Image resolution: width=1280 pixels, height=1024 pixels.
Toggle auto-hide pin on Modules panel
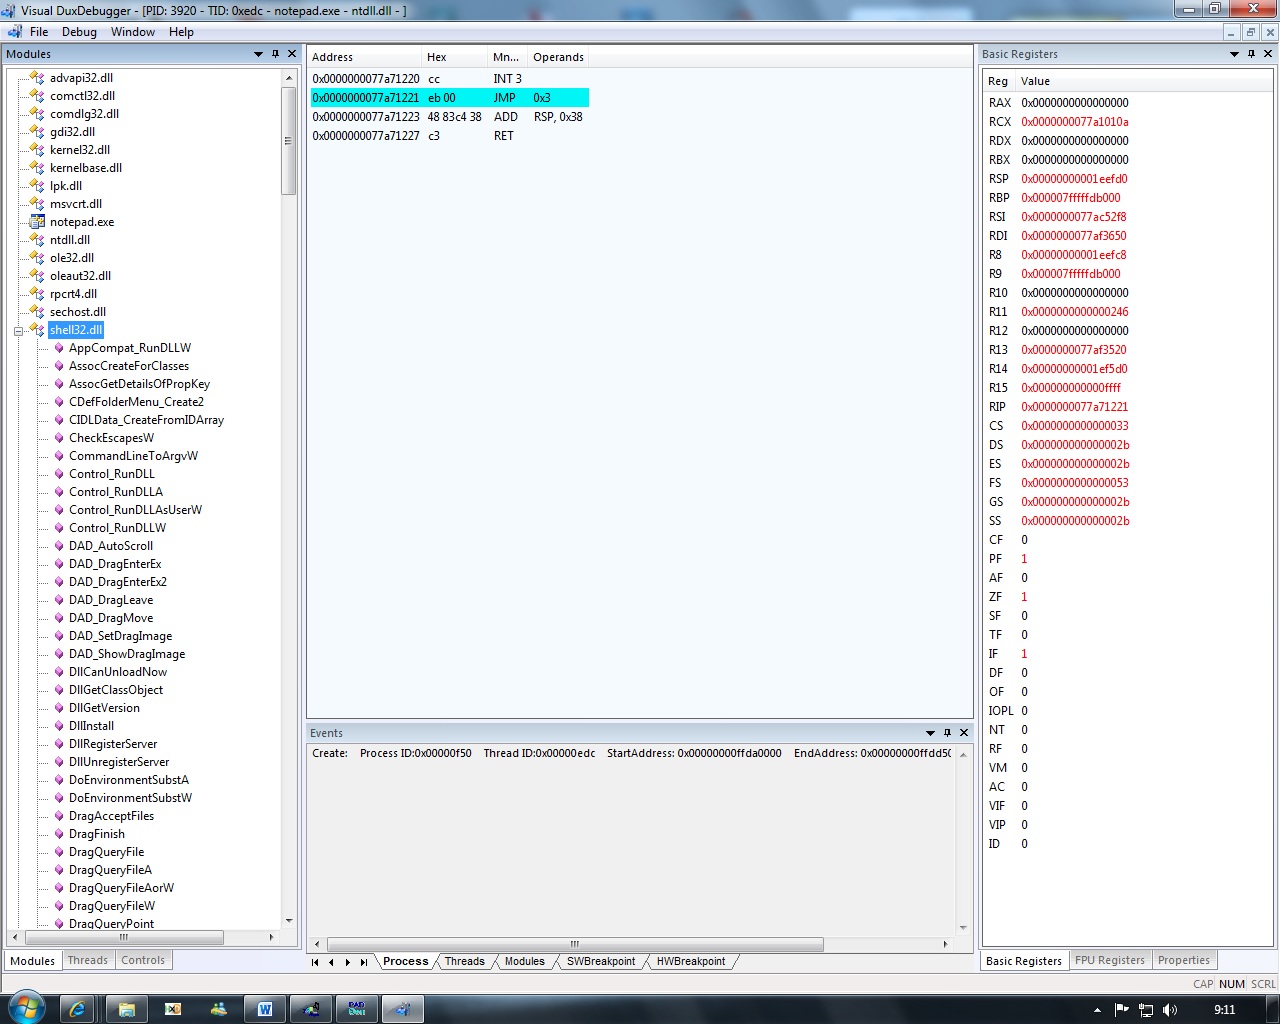click(x=275, y=54)
